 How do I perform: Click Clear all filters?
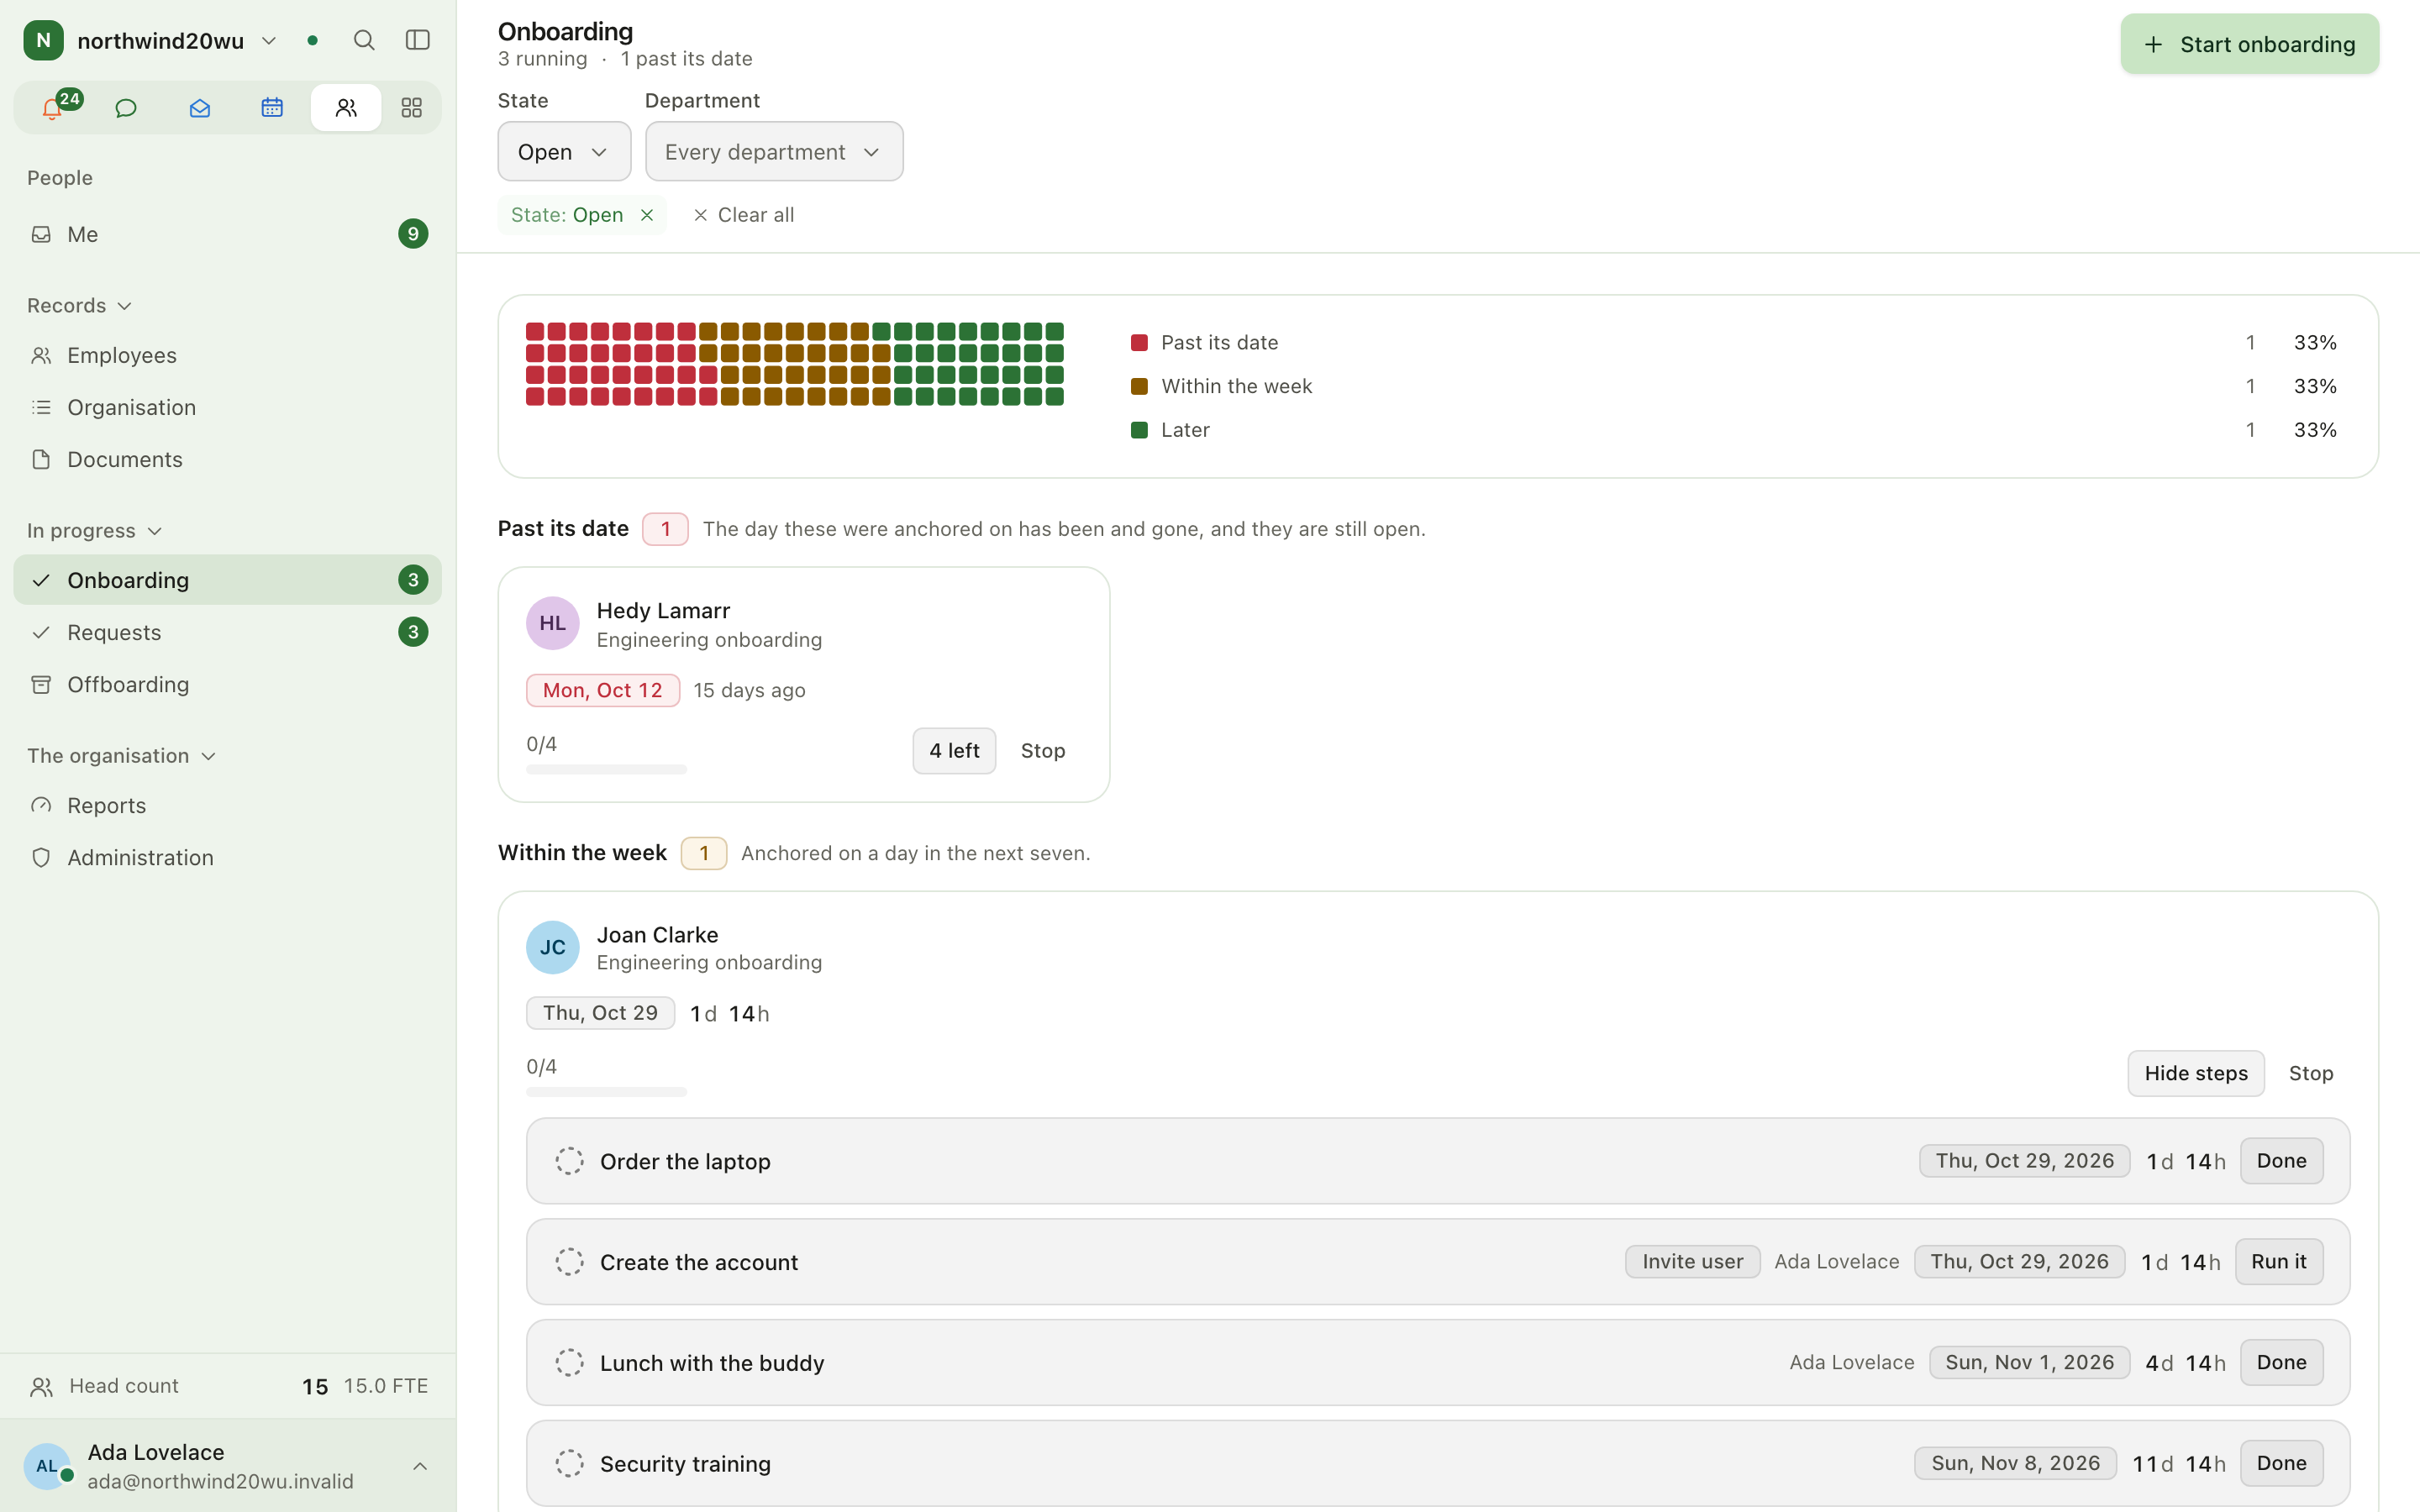(744, 215)
